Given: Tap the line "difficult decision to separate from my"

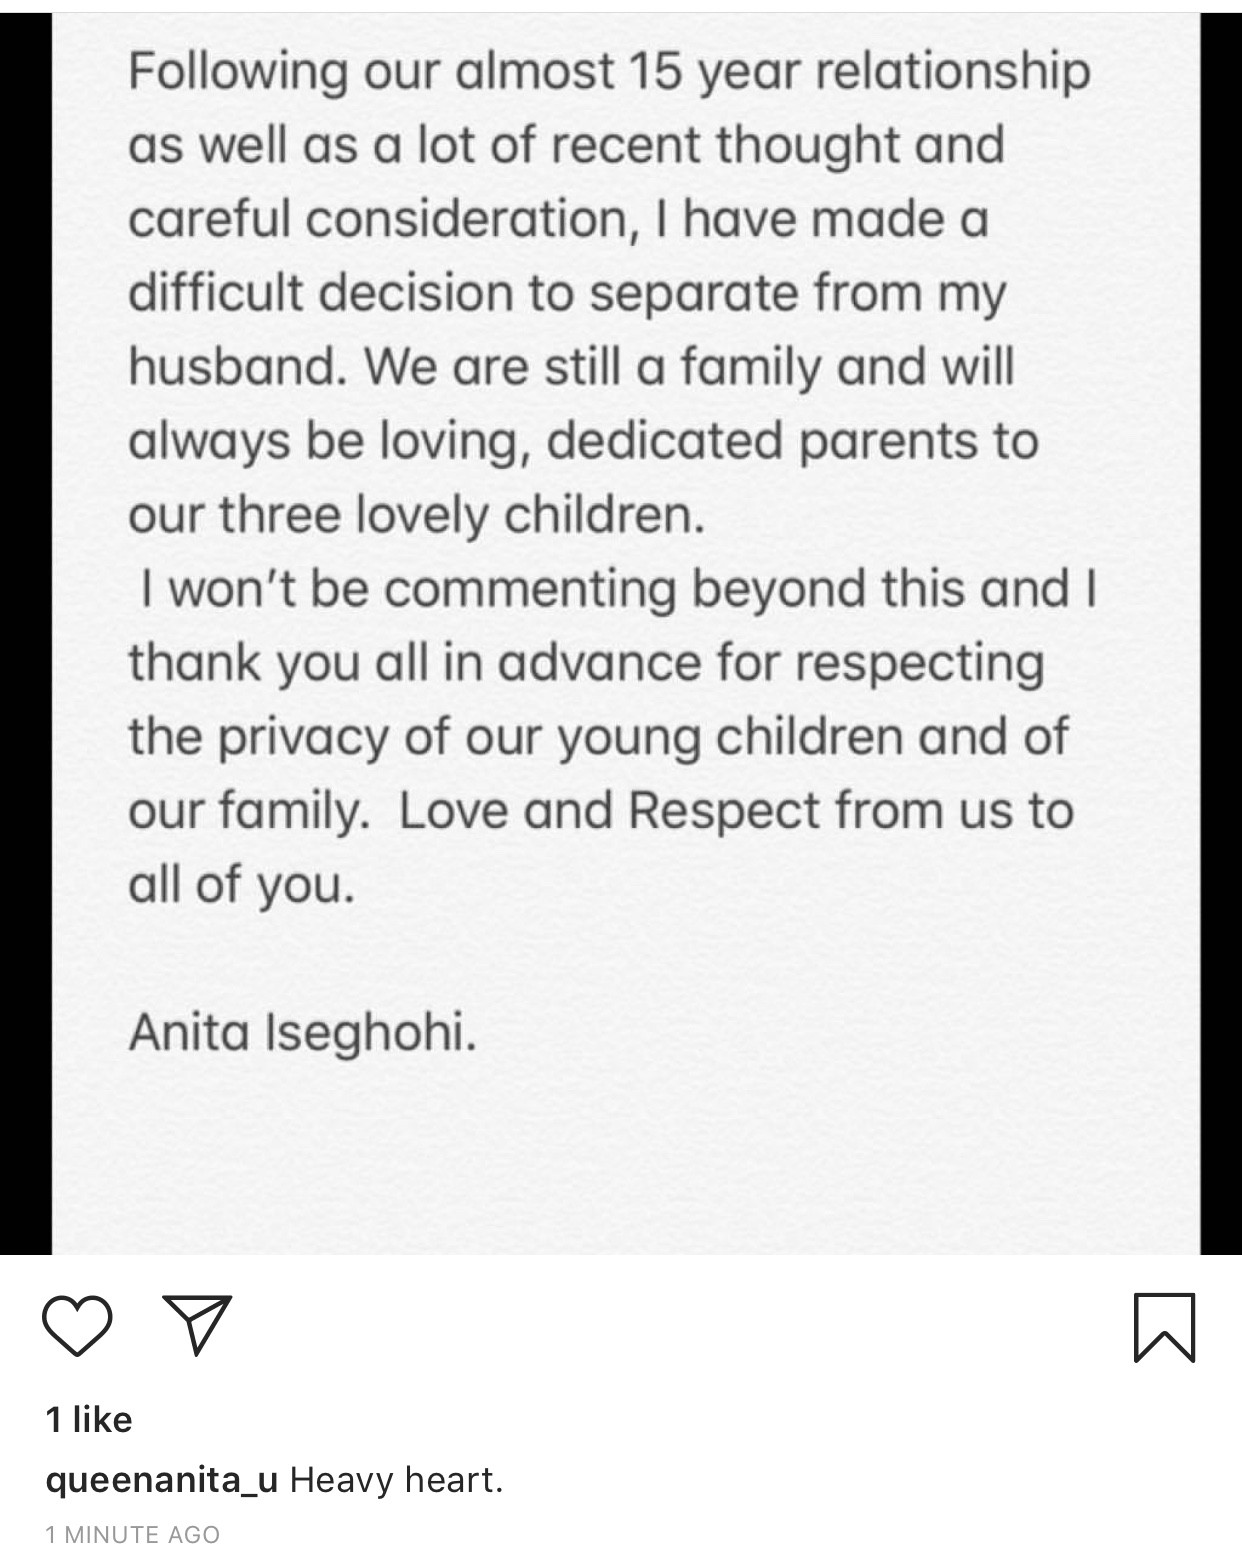Looking at the screenshot, I should pos(566,294).
